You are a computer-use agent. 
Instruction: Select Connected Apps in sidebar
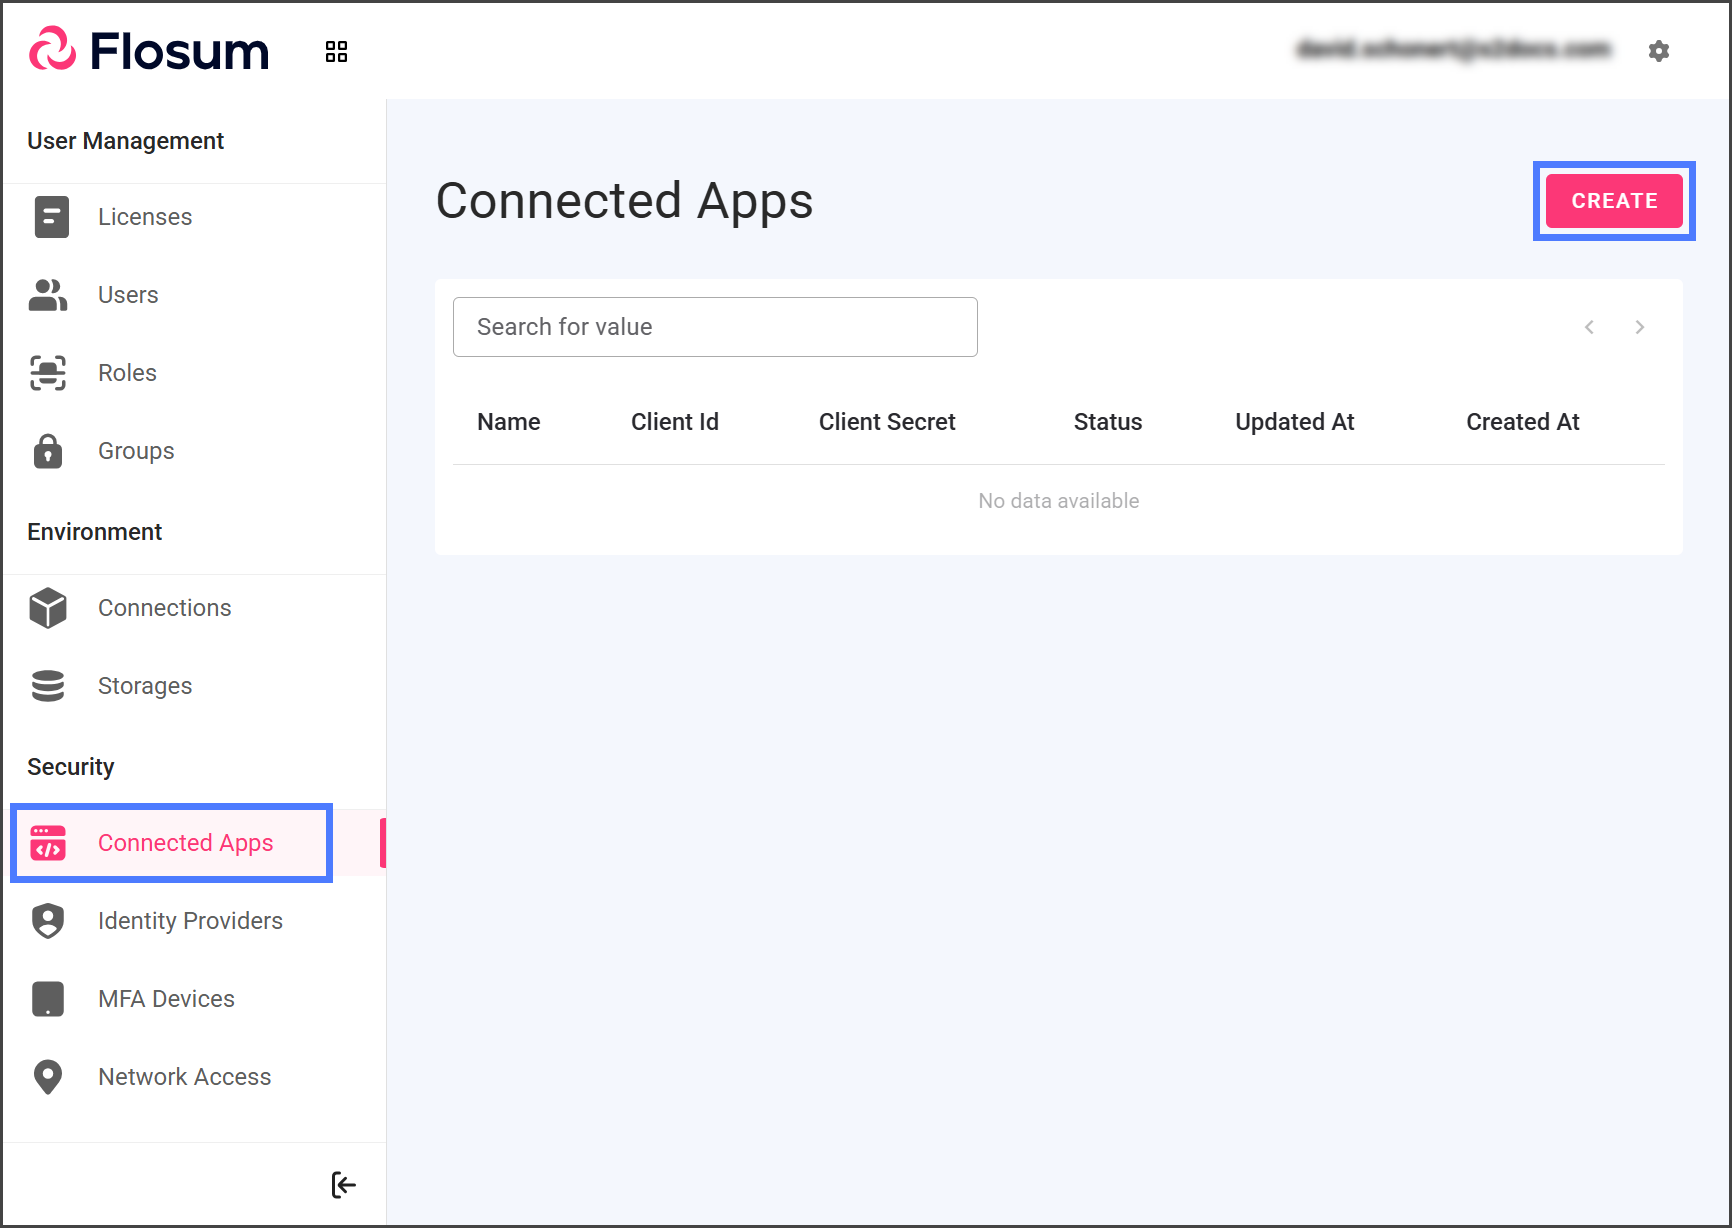[x=185, y=843]
